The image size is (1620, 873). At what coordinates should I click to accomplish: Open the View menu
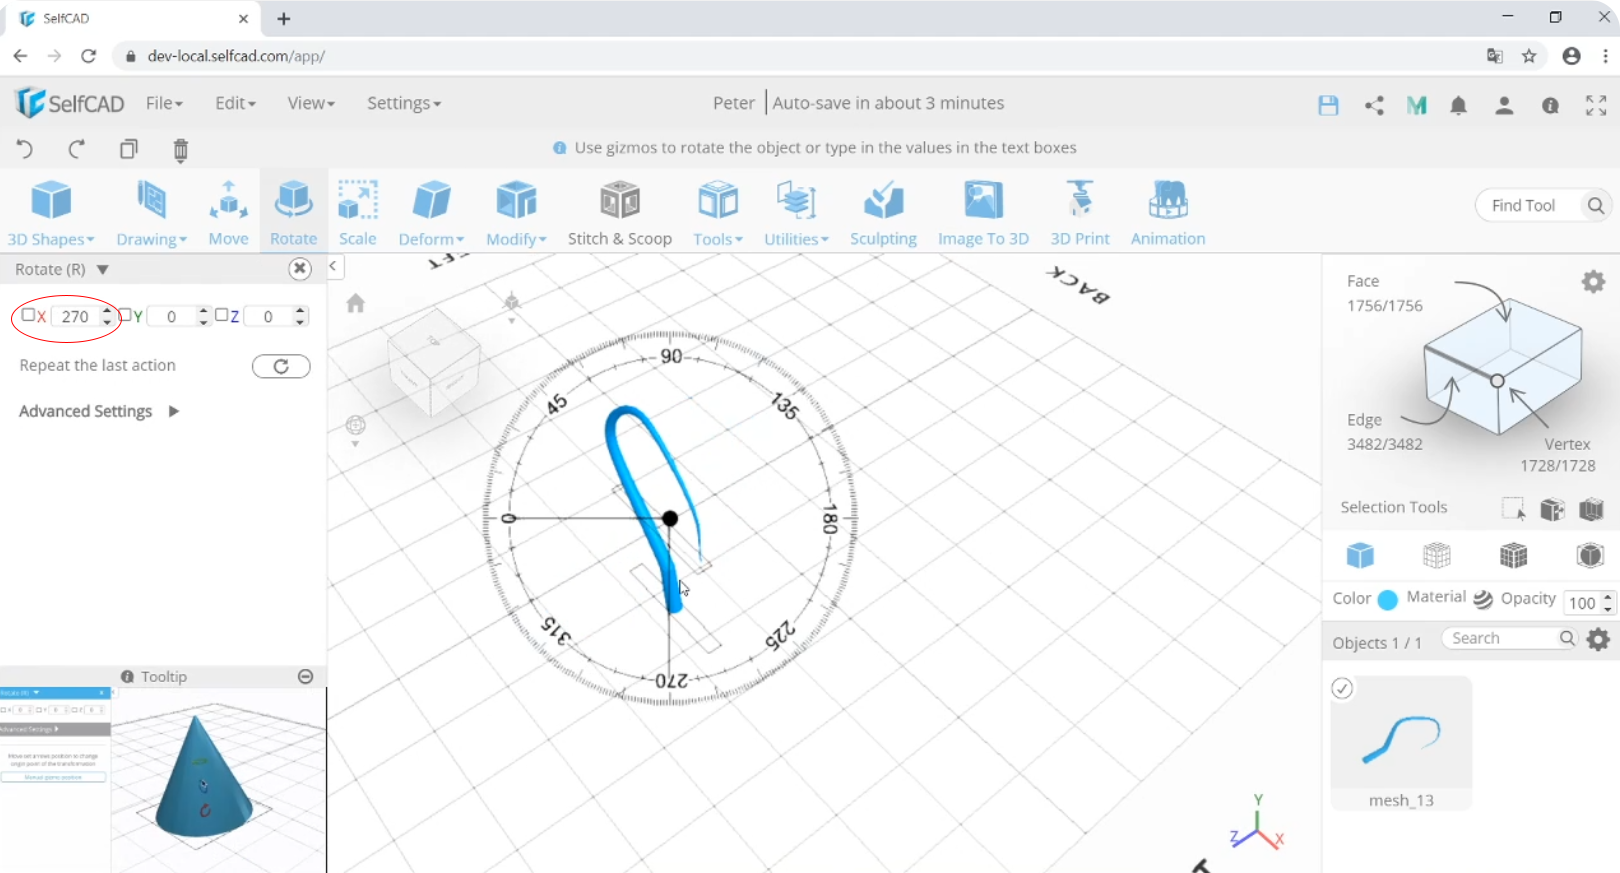coord(311,103)
